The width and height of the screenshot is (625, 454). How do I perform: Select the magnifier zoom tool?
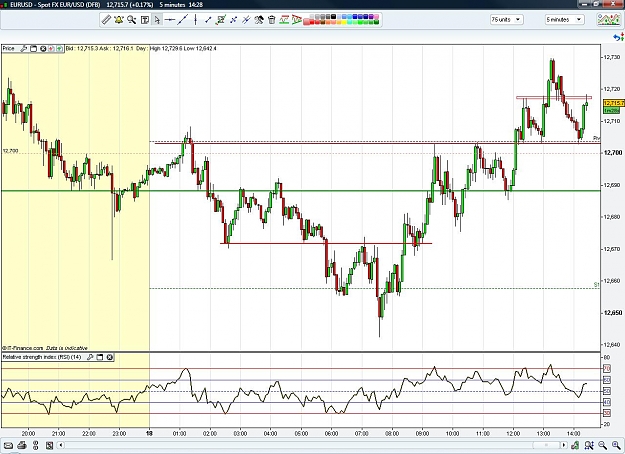pos(132,20)
